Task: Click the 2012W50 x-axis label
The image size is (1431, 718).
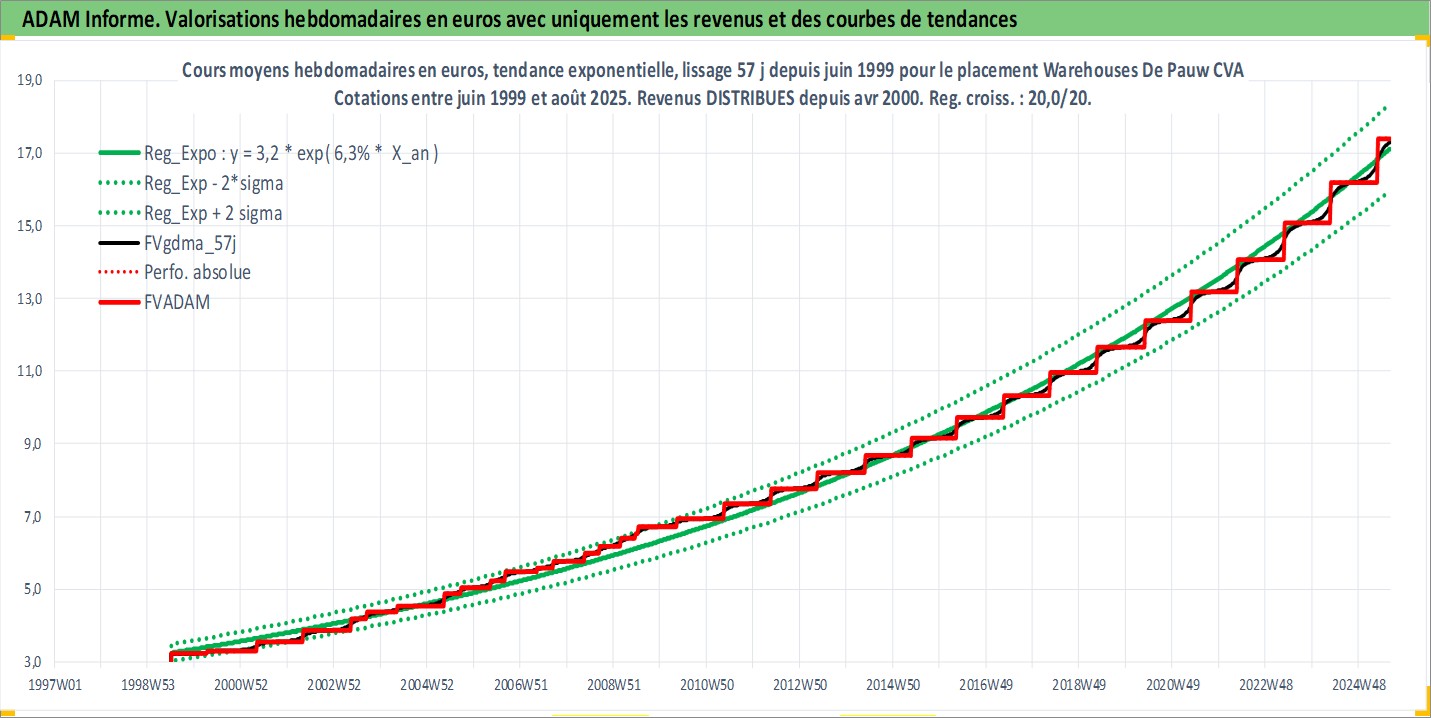Action: click(799, 685)
